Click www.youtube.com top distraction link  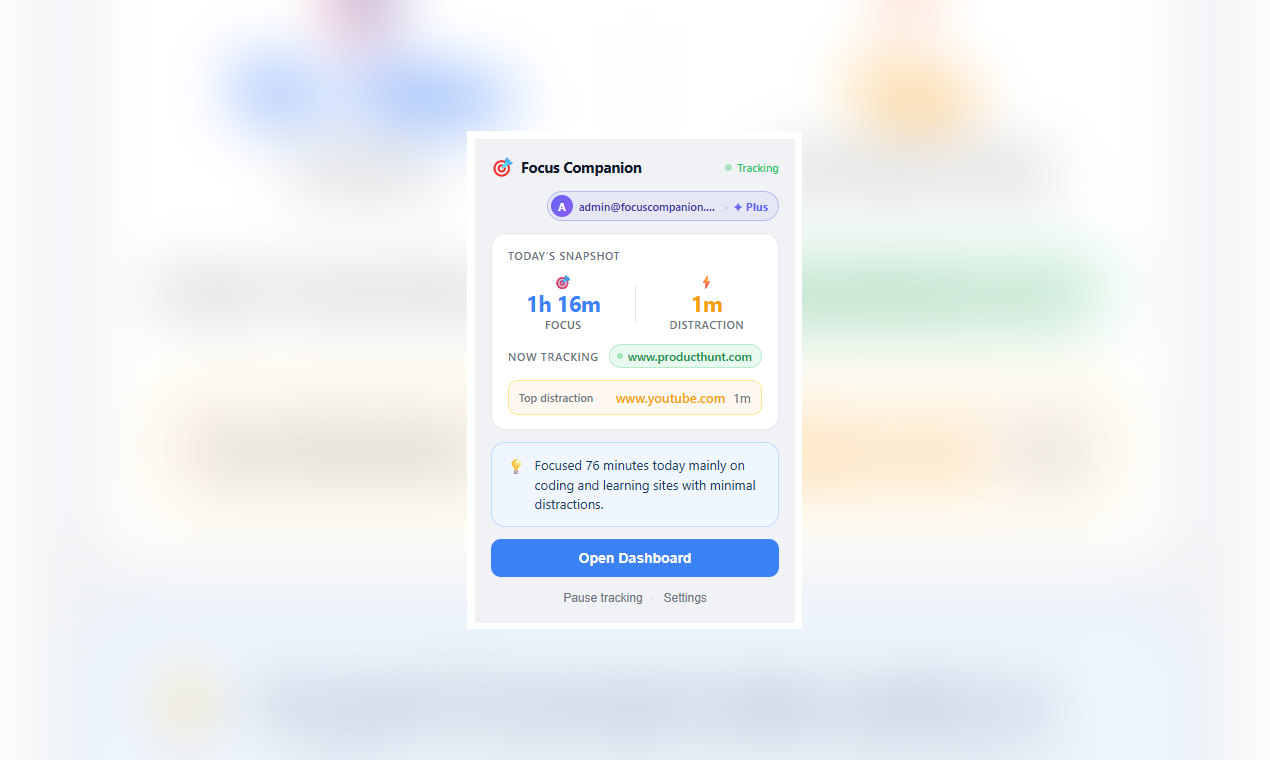[670, 398]
